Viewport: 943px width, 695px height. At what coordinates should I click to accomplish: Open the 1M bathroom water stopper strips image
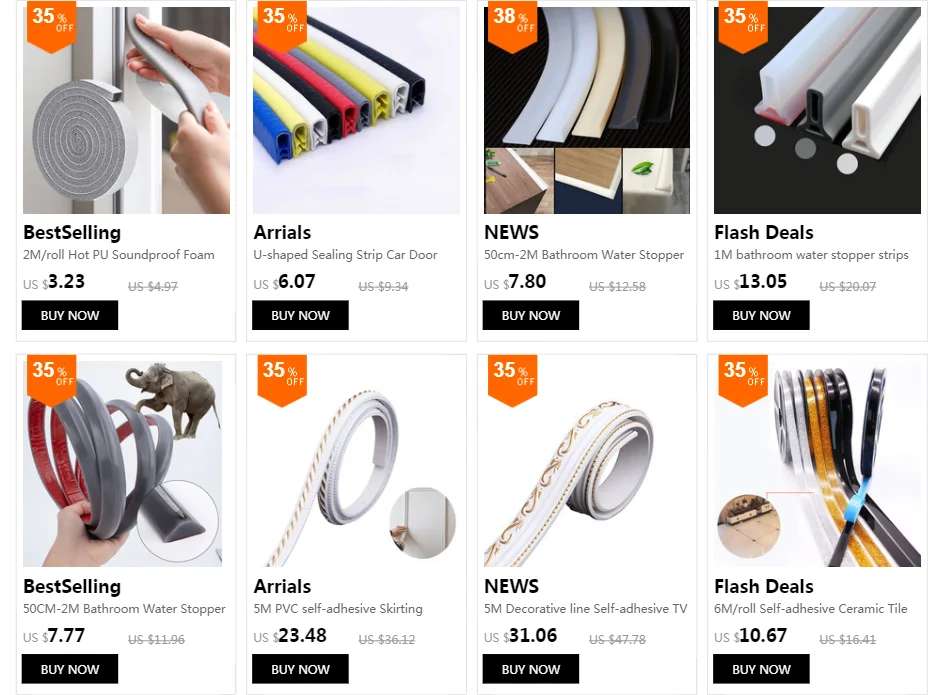[x=817, y=110]
